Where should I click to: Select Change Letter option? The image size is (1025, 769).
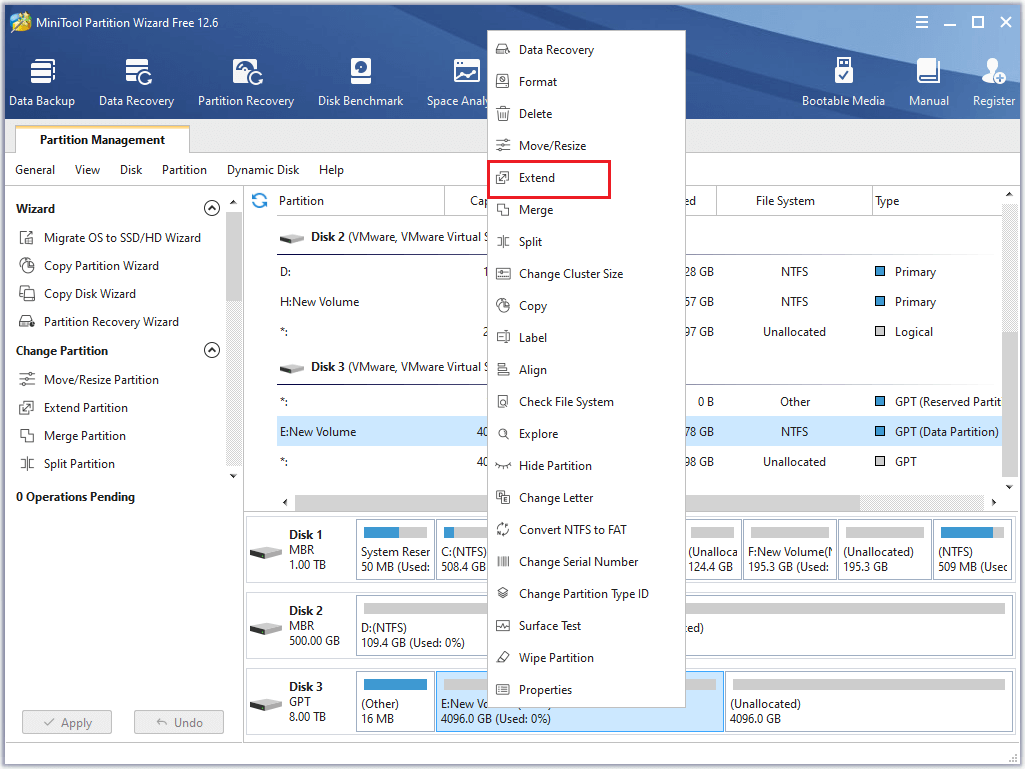586,498
